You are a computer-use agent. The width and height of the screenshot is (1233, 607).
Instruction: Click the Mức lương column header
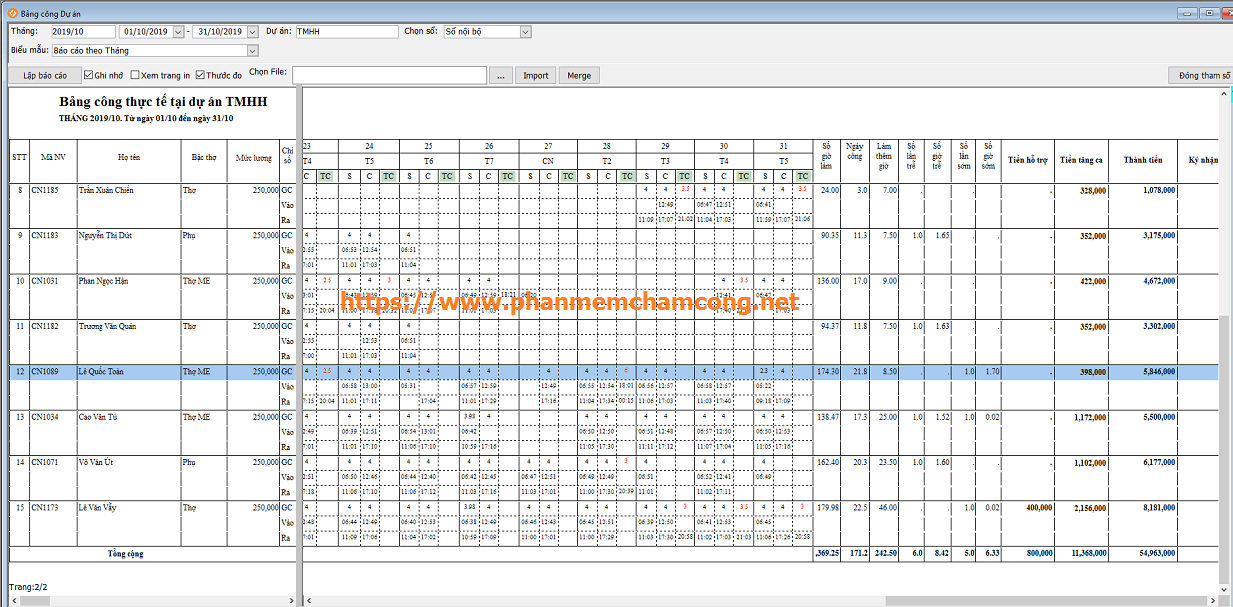pyautogui.click(x=254, y=158)
